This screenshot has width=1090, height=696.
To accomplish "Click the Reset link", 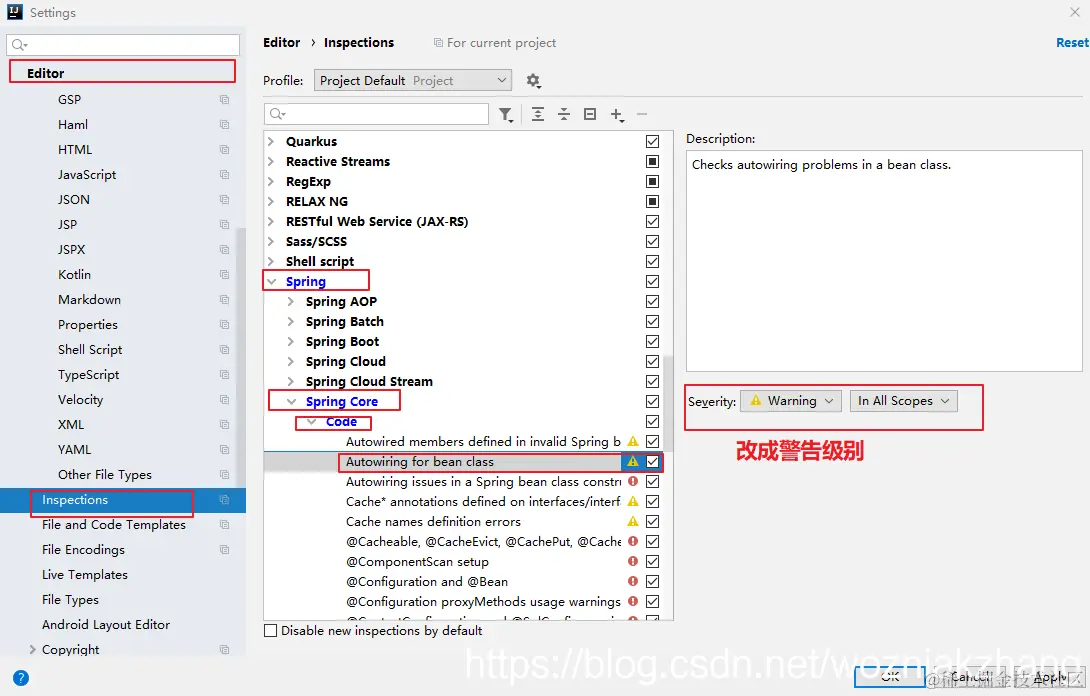I will pyautogui.click(x=1072, y=42).
